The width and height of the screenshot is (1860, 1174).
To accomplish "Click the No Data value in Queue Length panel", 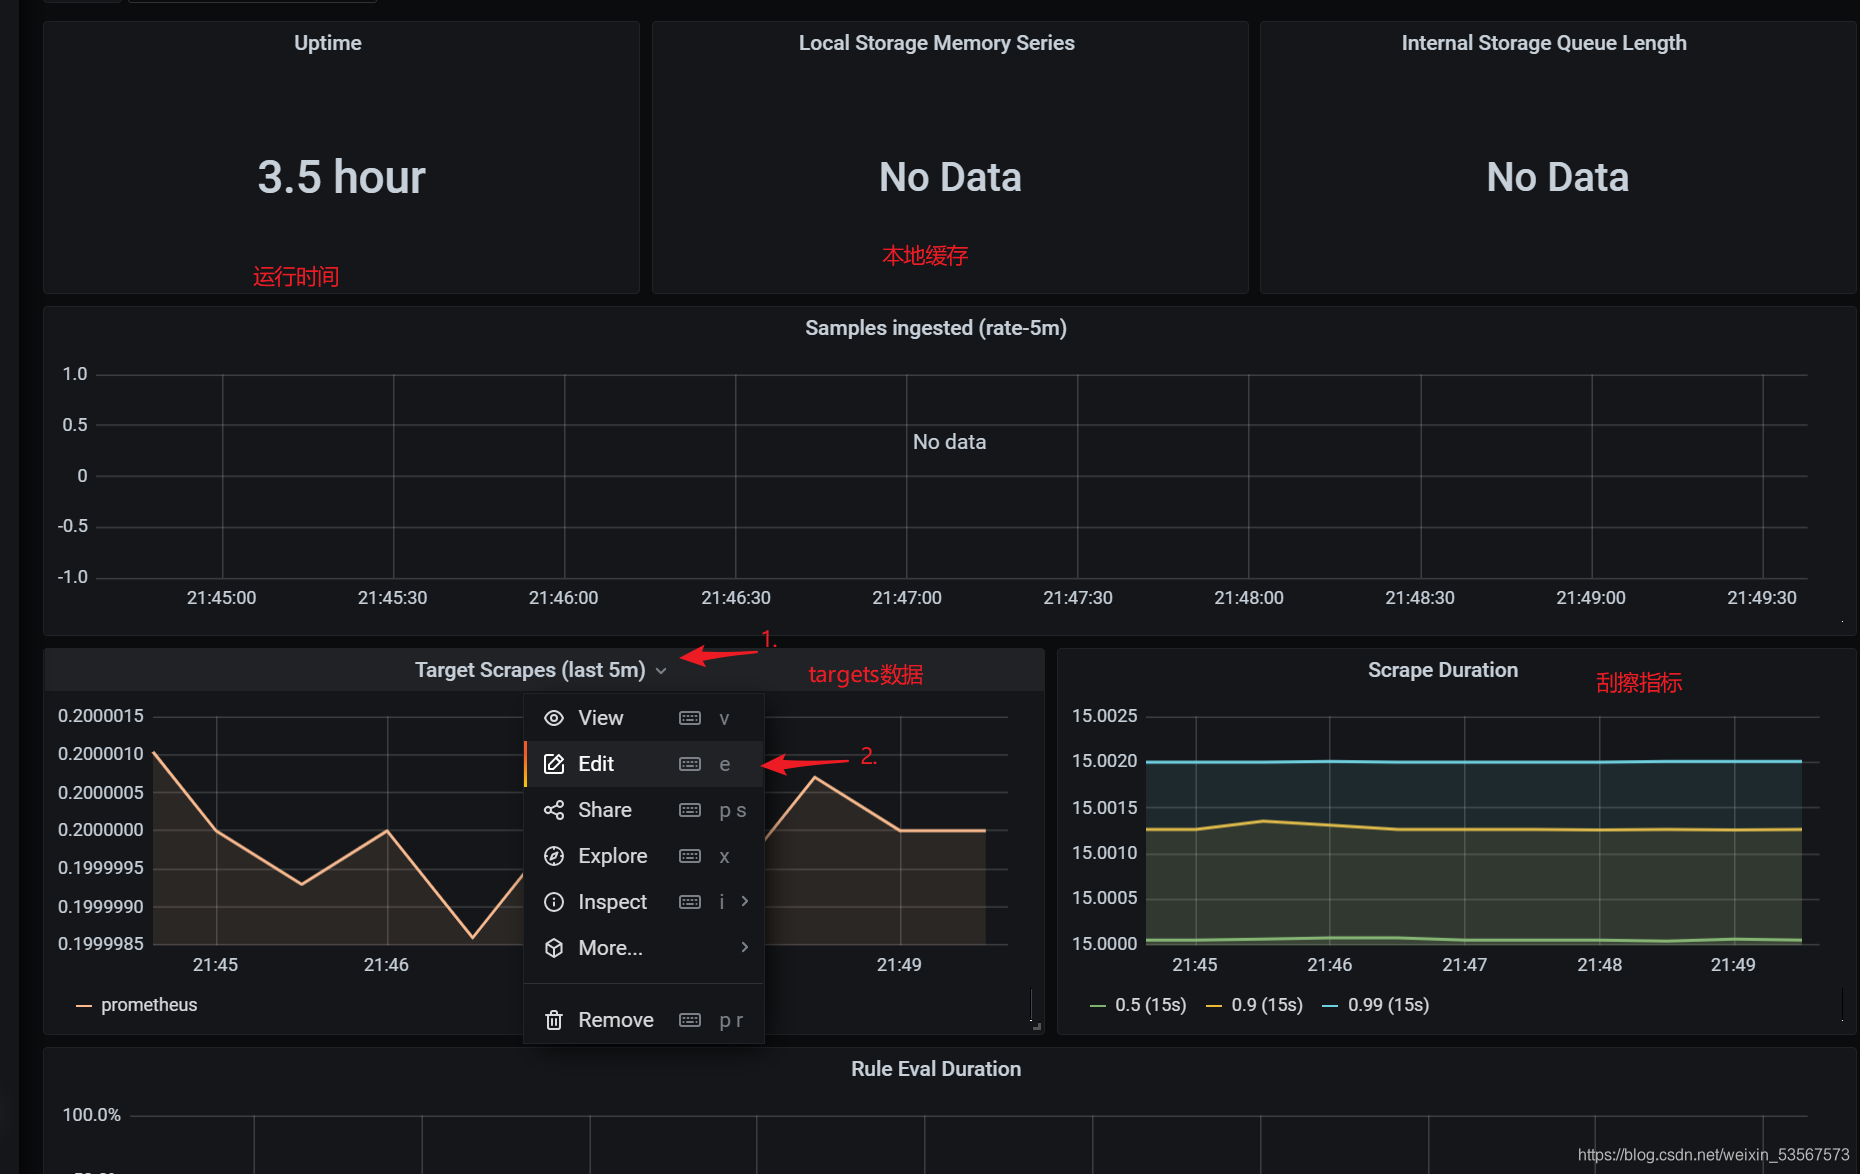I will tap(1558, 177).
